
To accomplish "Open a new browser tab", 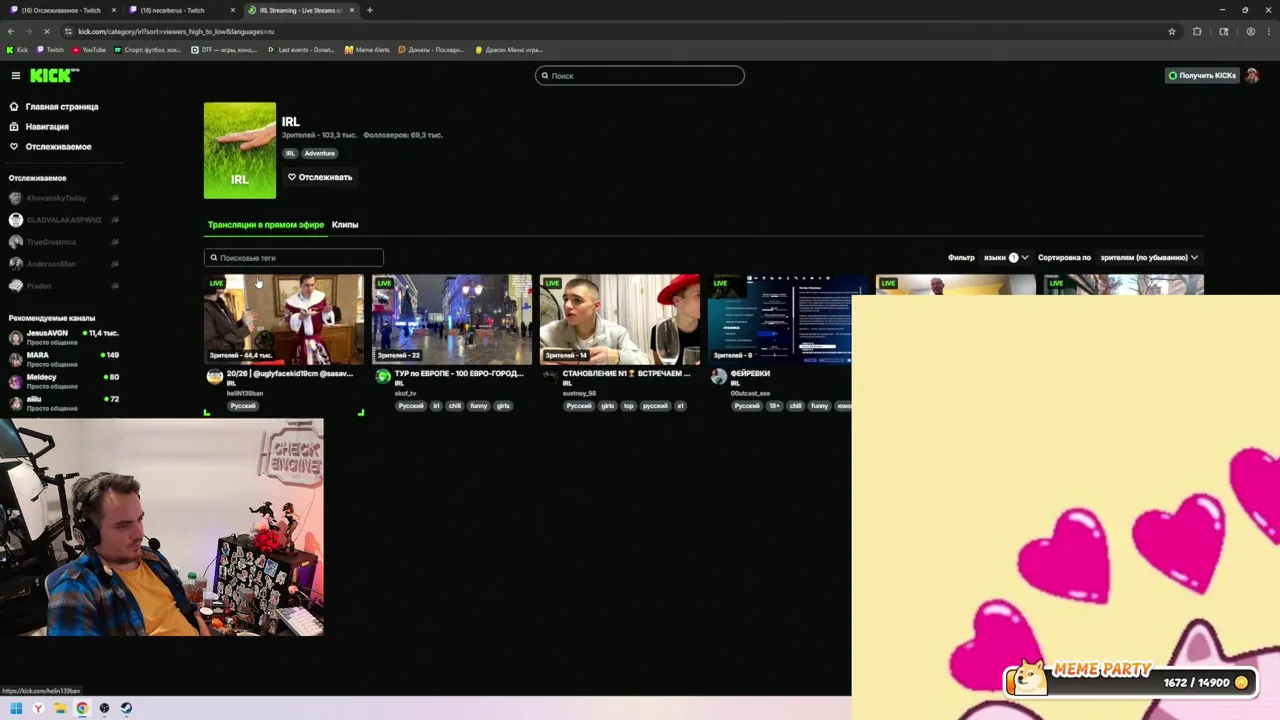I will click(370, 10).
